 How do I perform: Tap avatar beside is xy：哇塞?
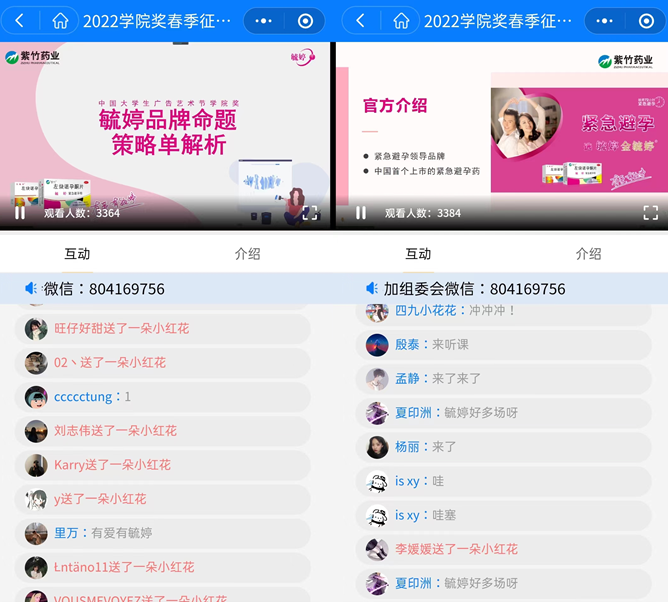(377, 515)
